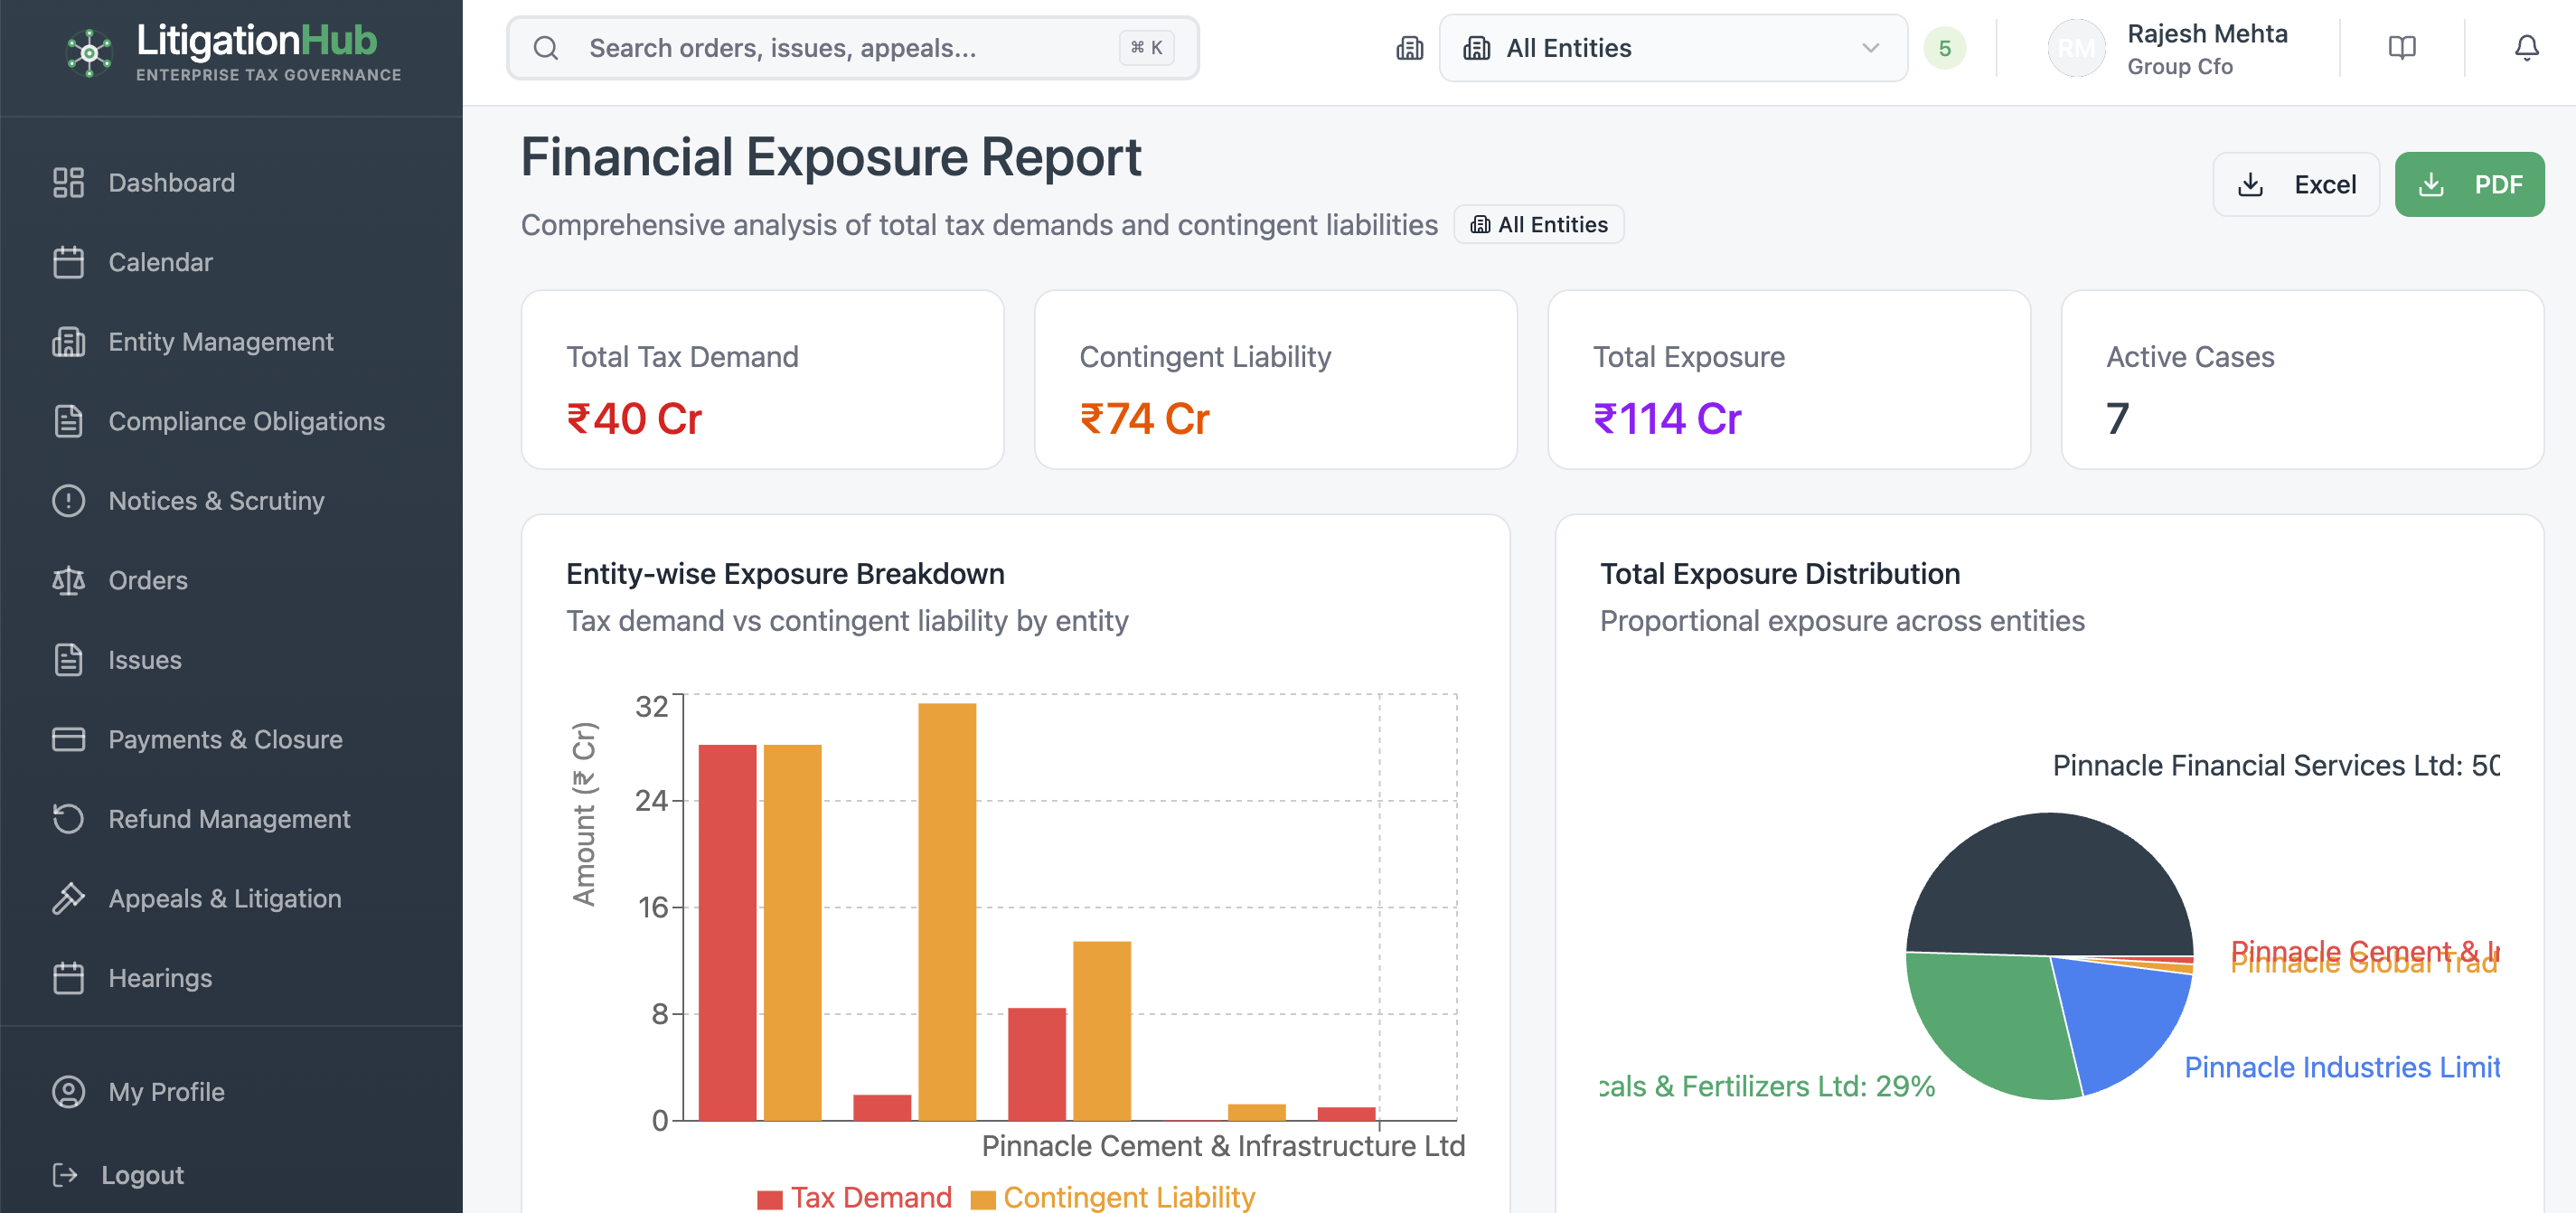The image size is (2576, 1213).
Task: Click the Total Tax Demand ₹40 Cr value
Action: (634, 418)
